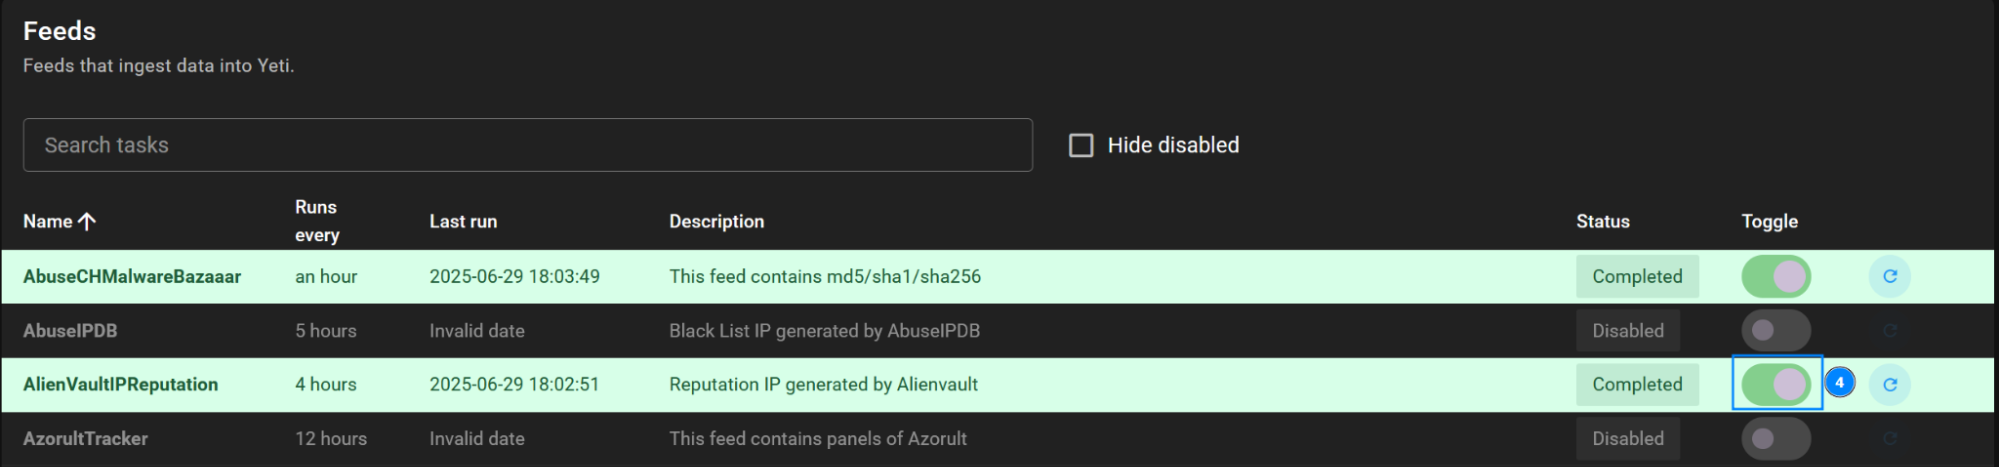
Task: Click the disabled AzorultTracker refresh icon
Action: (x=1889, y=439)
